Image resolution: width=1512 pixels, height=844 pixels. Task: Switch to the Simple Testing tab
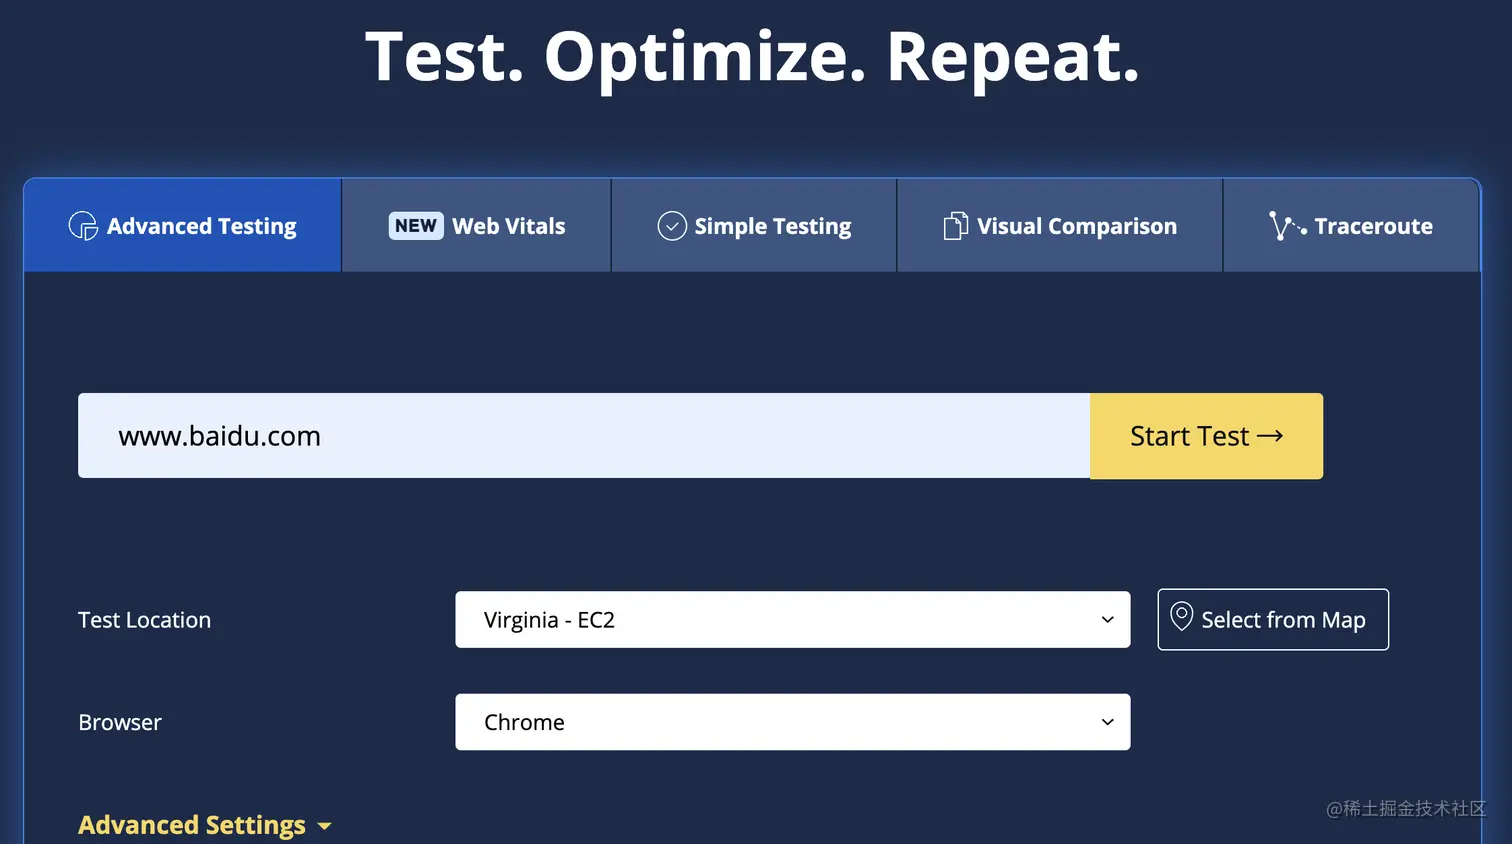click(x=772, y=226)
